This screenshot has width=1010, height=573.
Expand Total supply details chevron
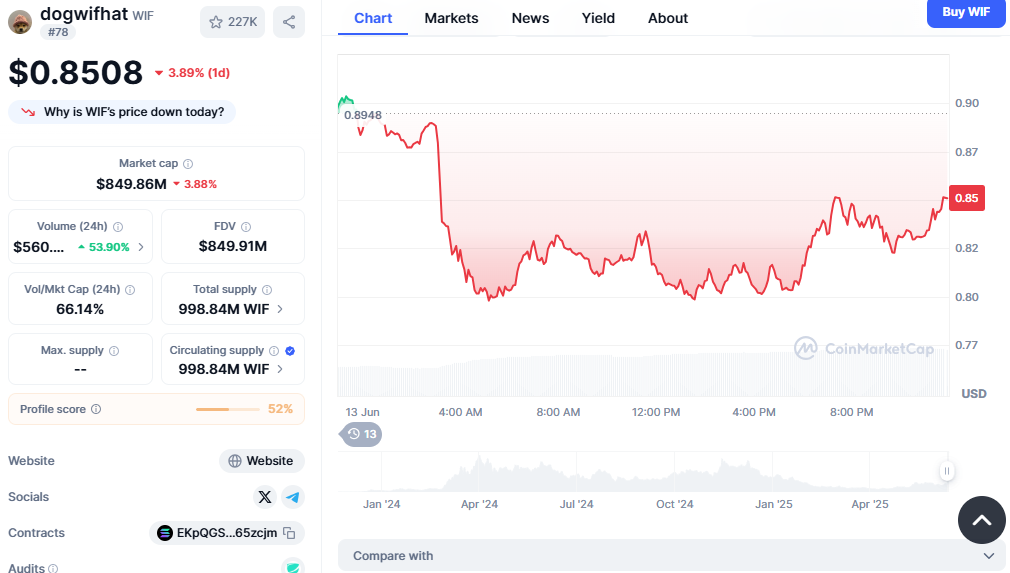280,309
